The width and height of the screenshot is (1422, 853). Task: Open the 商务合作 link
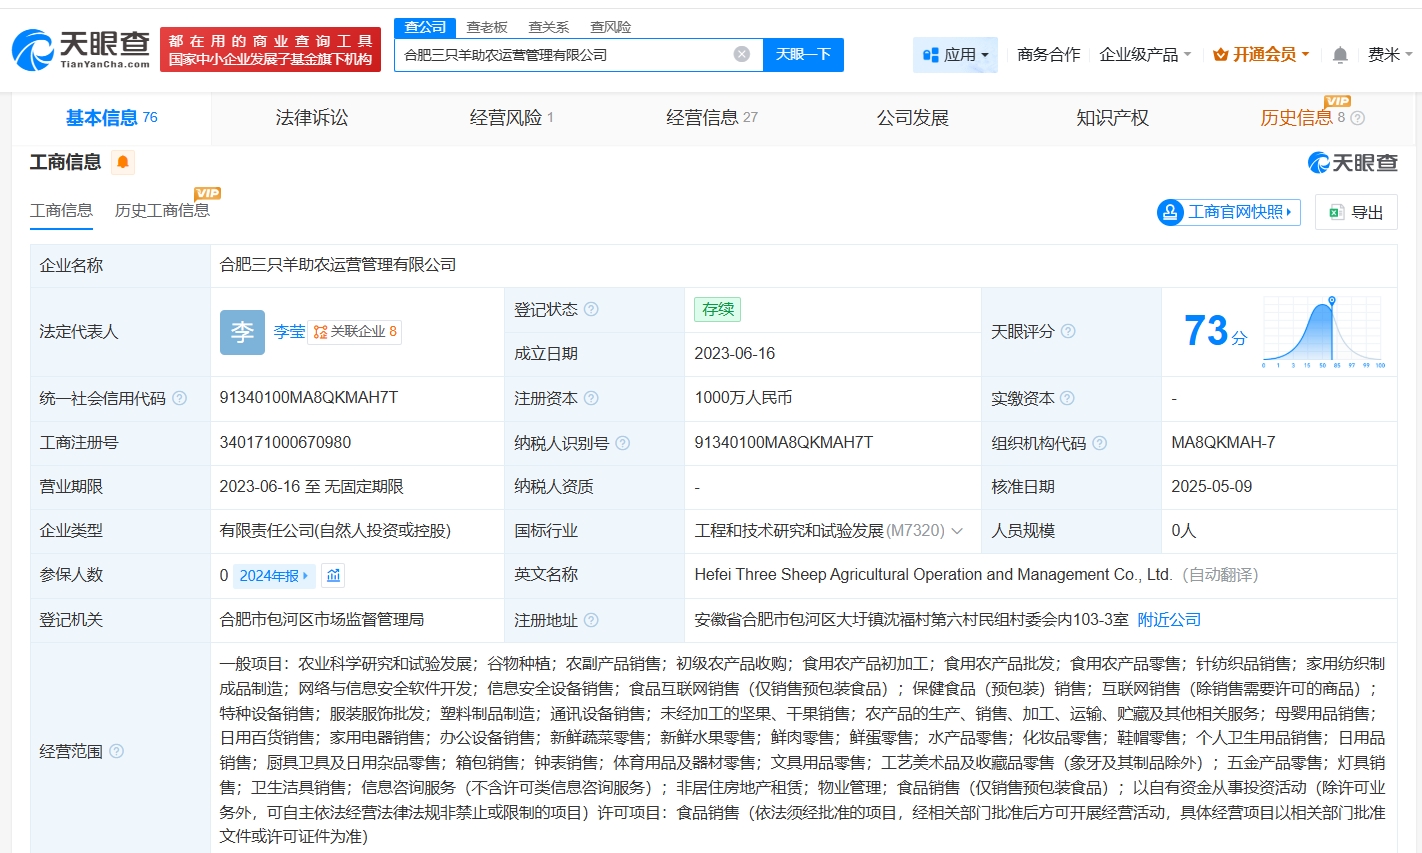pos(1049,55)
